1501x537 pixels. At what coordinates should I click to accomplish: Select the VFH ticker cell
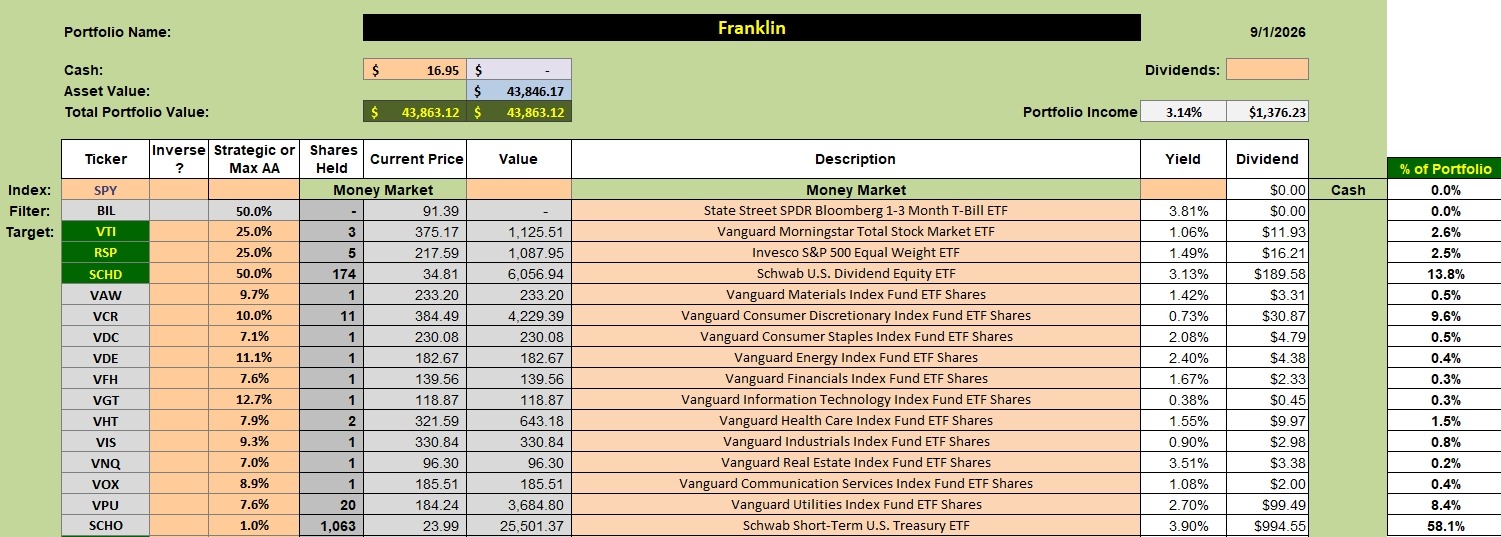[x=105, y=379]
